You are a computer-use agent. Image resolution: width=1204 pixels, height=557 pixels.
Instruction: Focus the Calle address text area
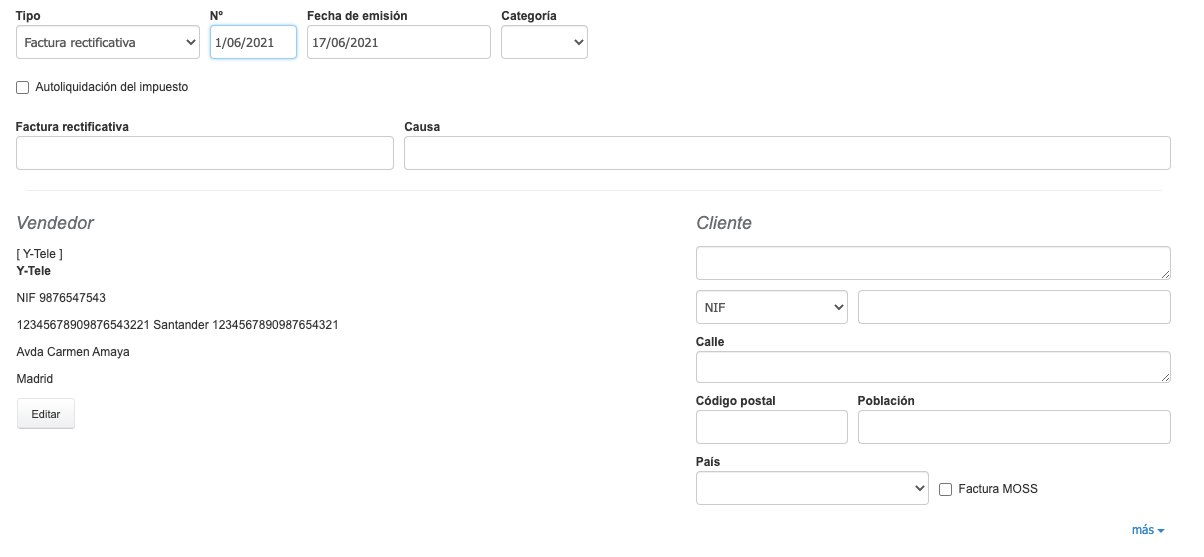click(932, 367)
